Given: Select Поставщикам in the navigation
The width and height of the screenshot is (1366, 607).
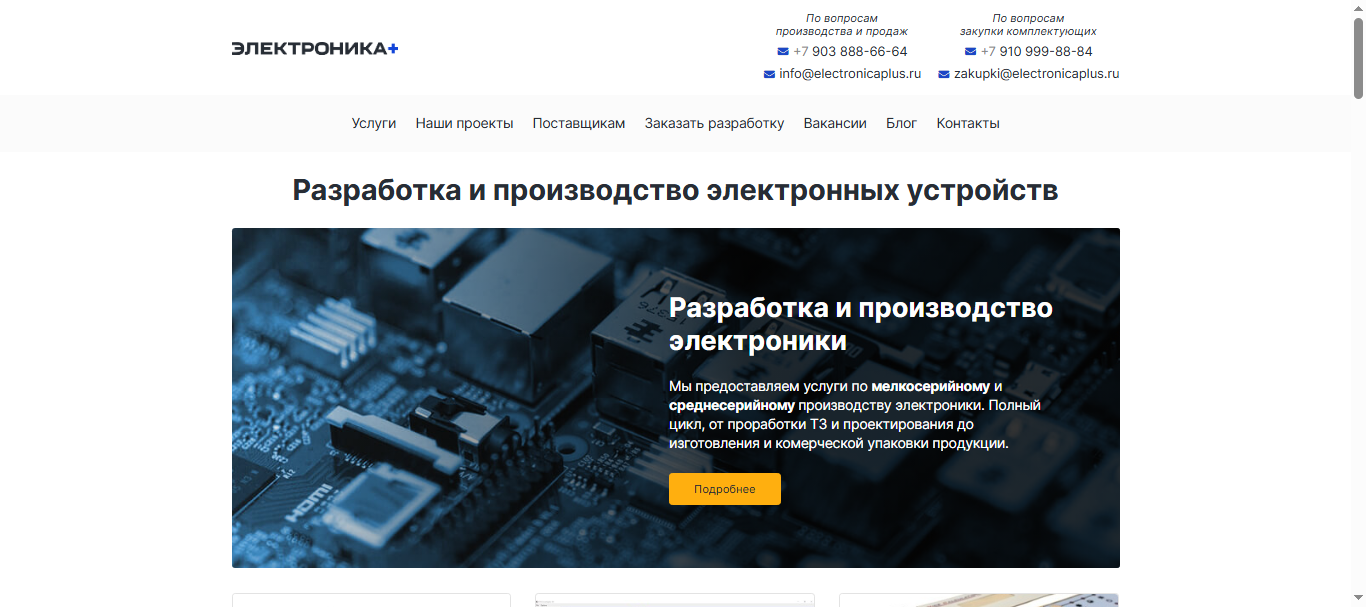Looking at the screenshot, I should coord(578,123).
